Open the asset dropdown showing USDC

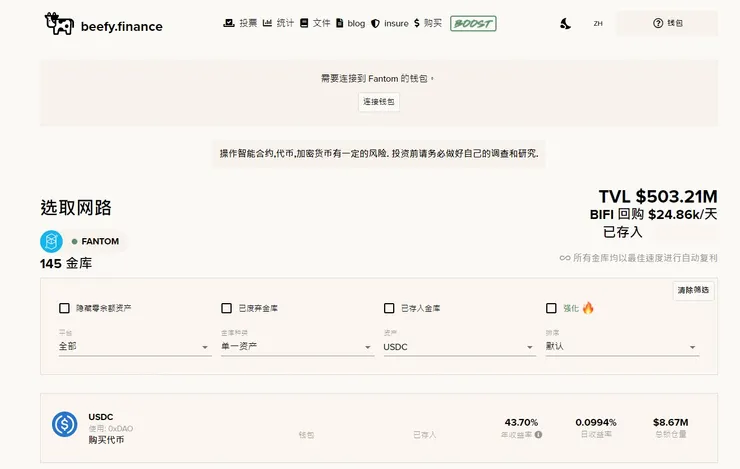pyautogui.click(x=460, y=346)
